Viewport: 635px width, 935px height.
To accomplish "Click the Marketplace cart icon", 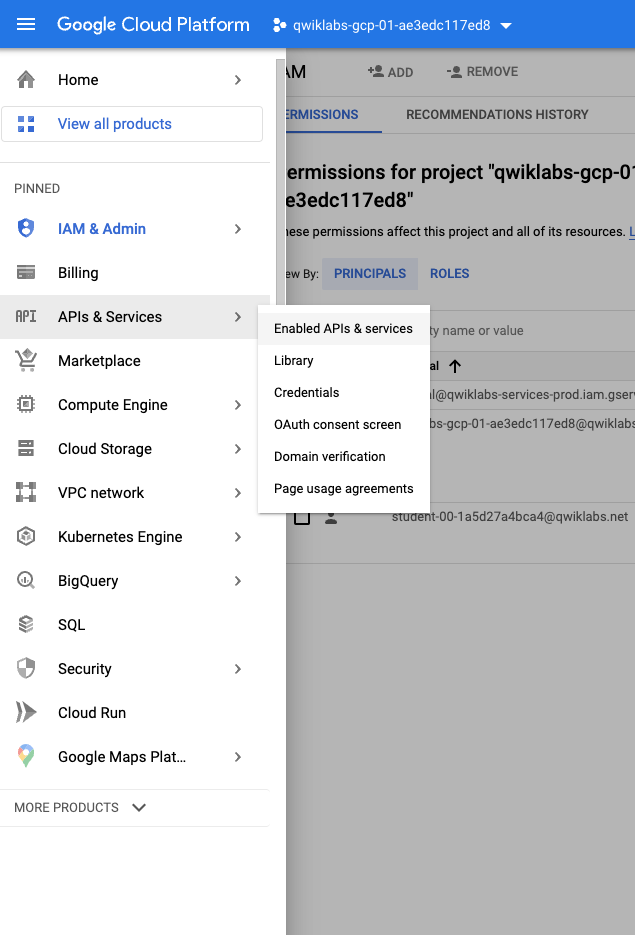I will click(x=27, y=361).
